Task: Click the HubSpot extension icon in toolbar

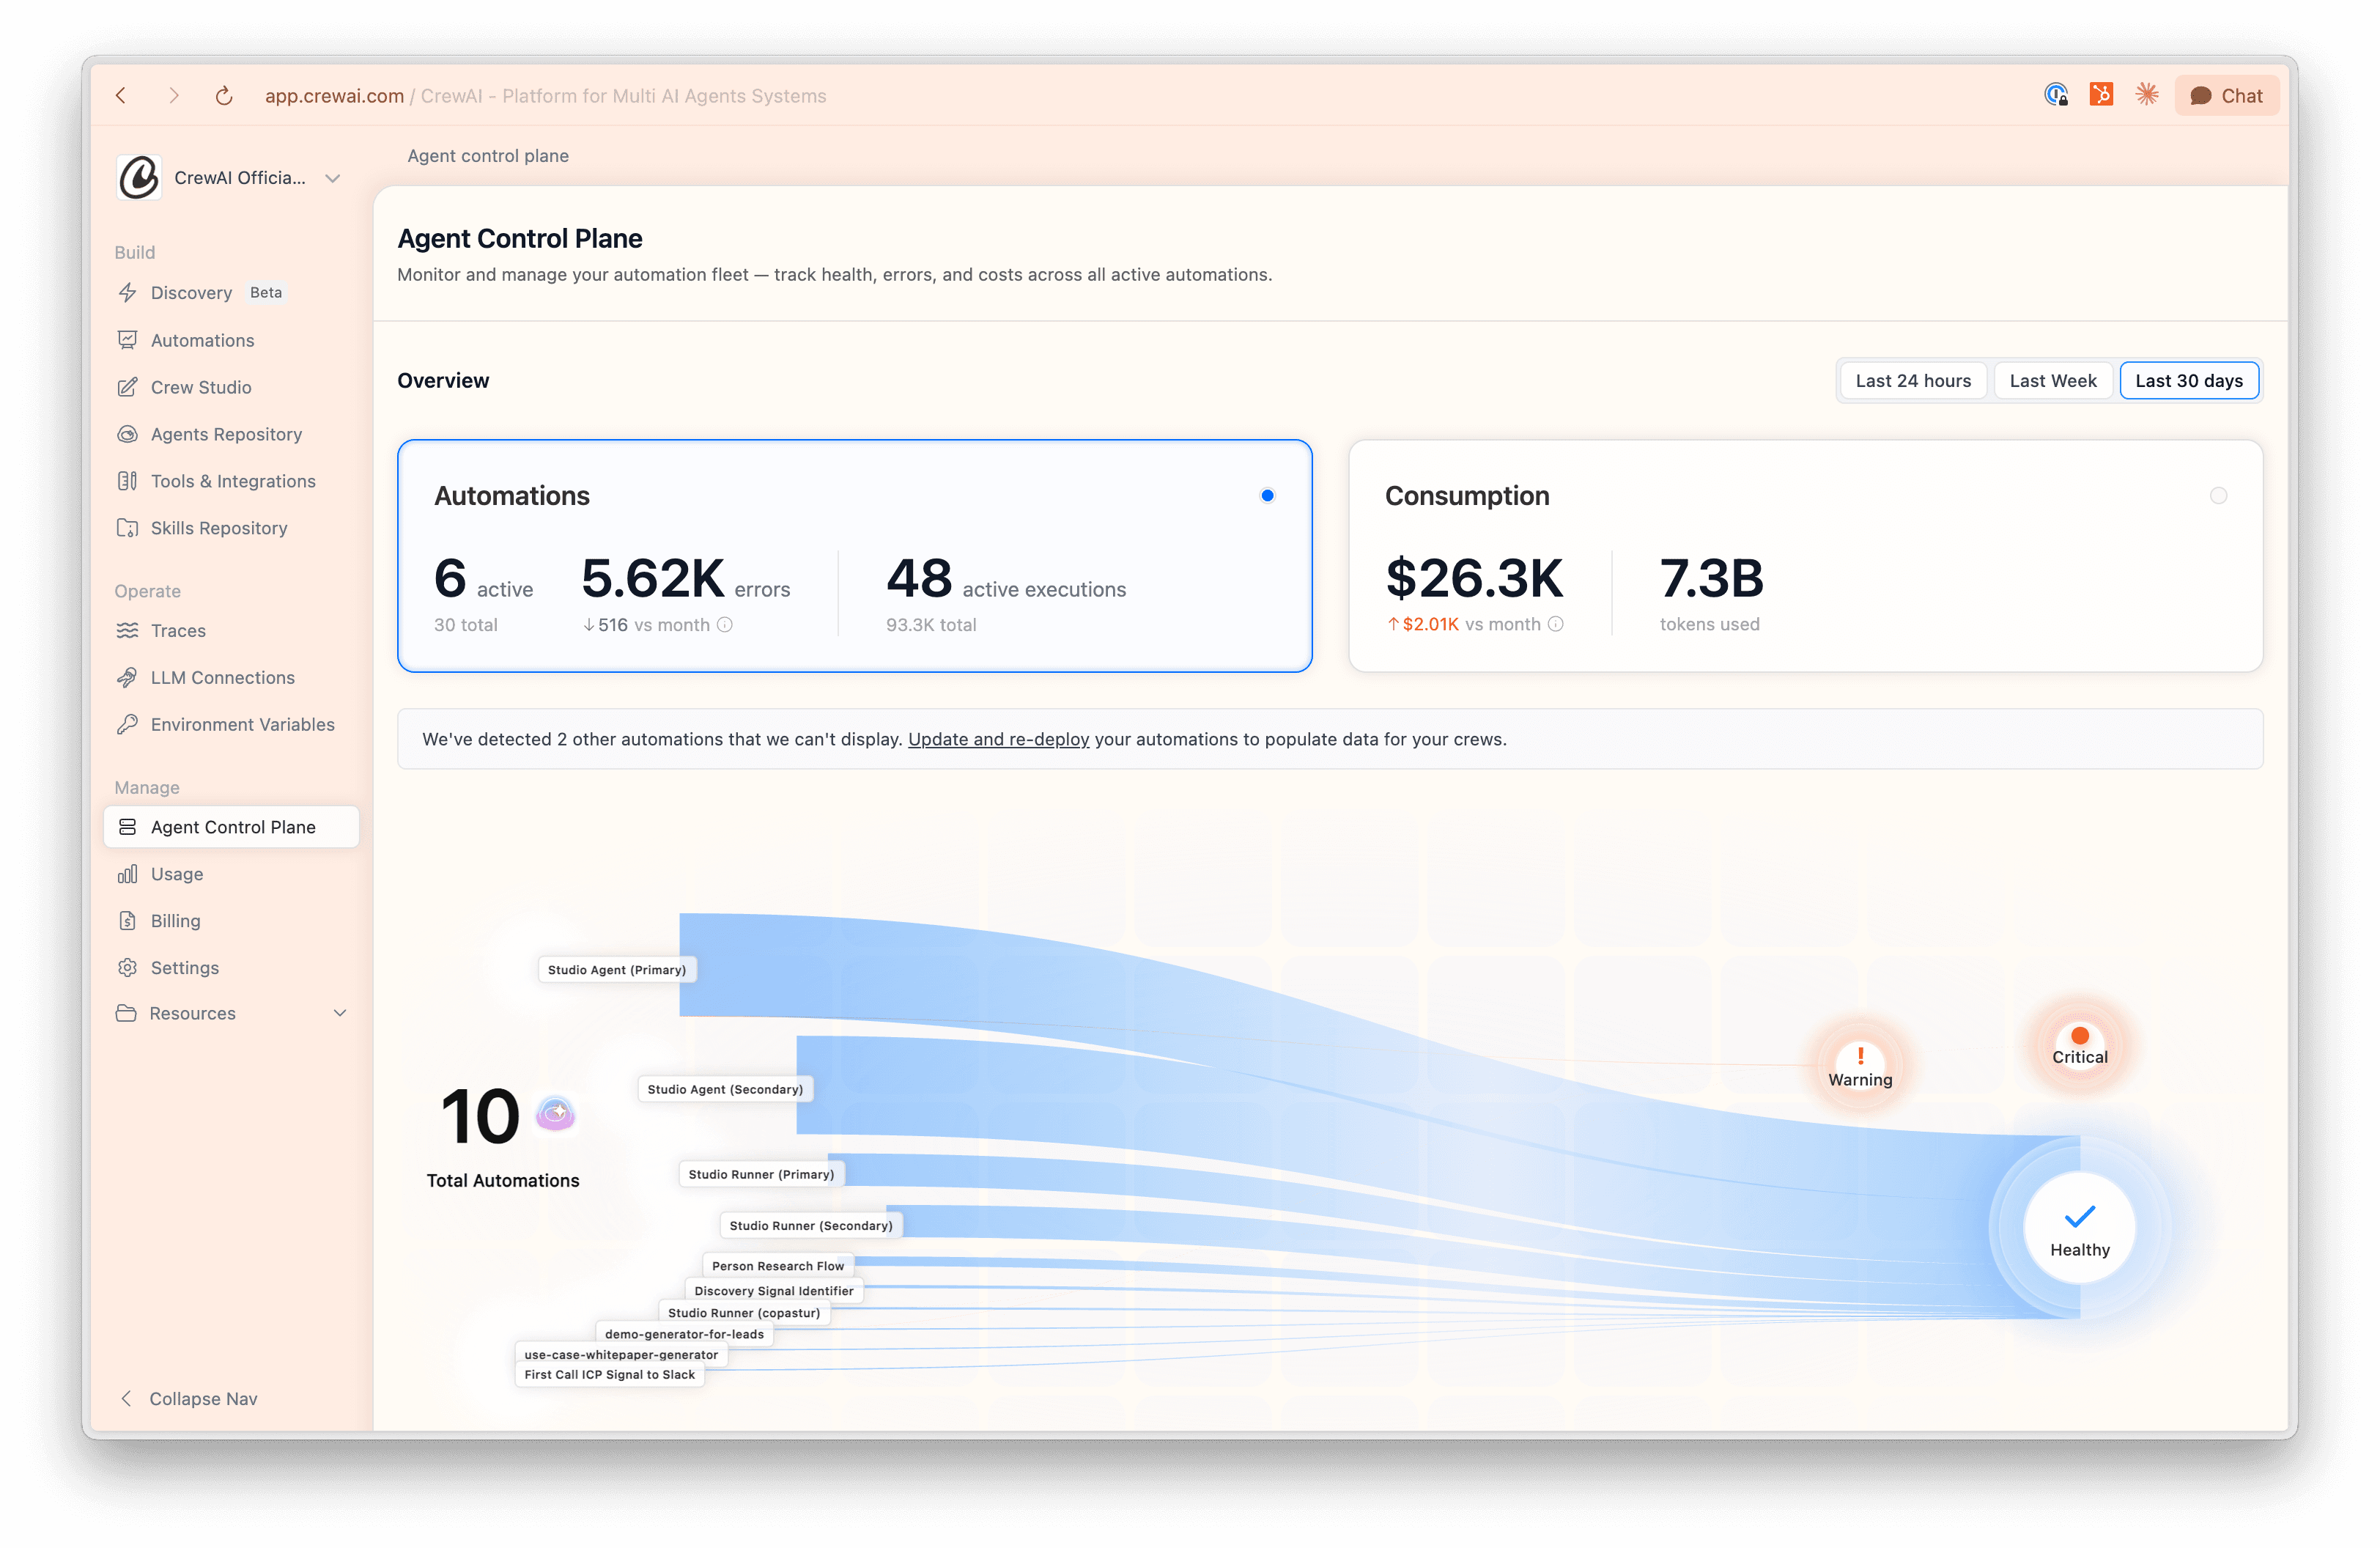Action: pyautogui.click(x=2101, y=95)
